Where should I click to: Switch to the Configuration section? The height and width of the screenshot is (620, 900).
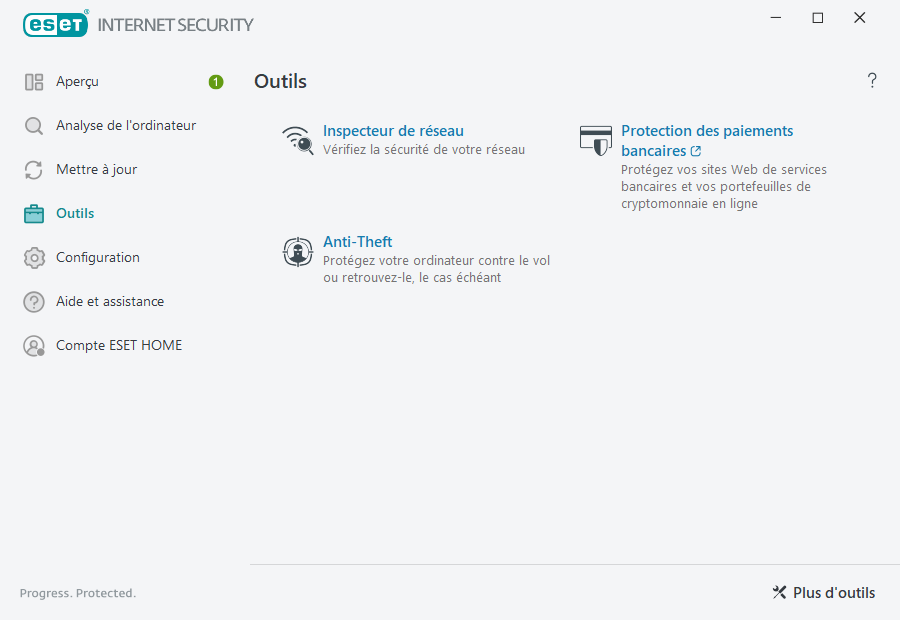pyautogui.click(x=97, y=257)
